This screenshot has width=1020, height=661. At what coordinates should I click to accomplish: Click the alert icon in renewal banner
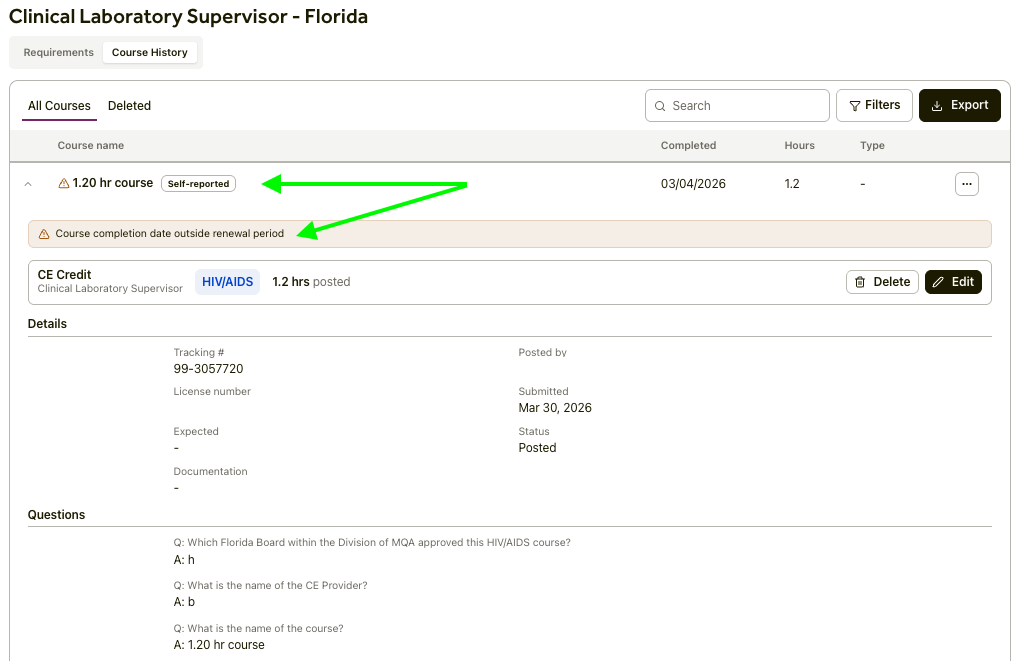43,234
